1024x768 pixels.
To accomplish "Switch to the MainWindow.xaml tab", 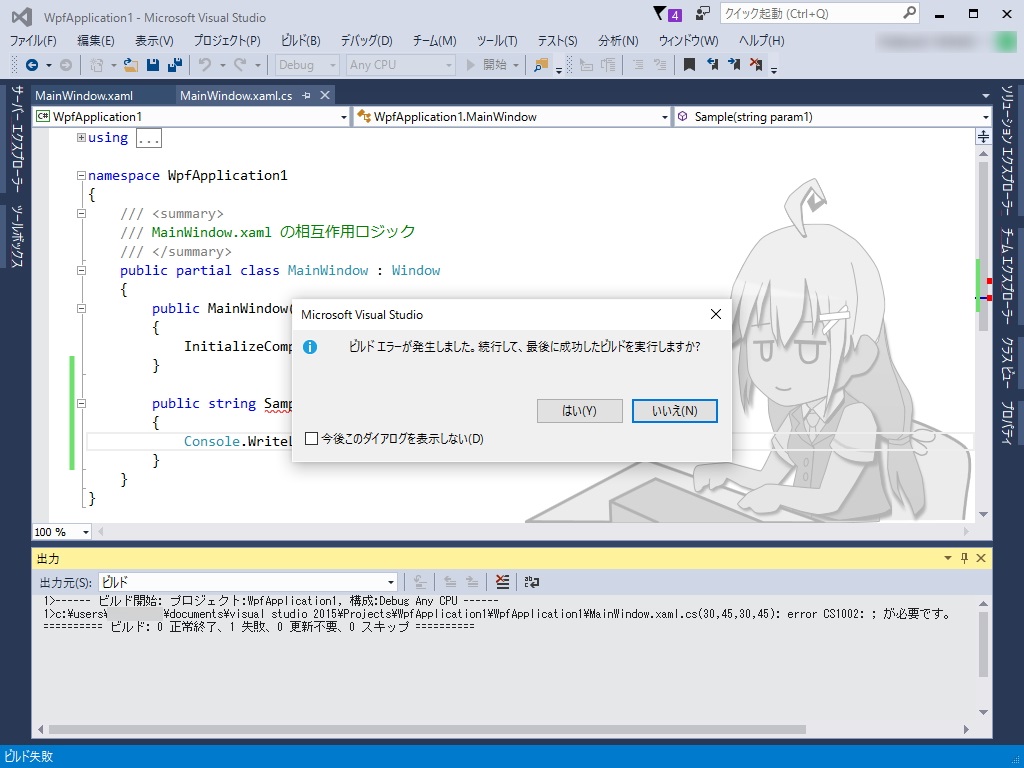I will 84,96.
